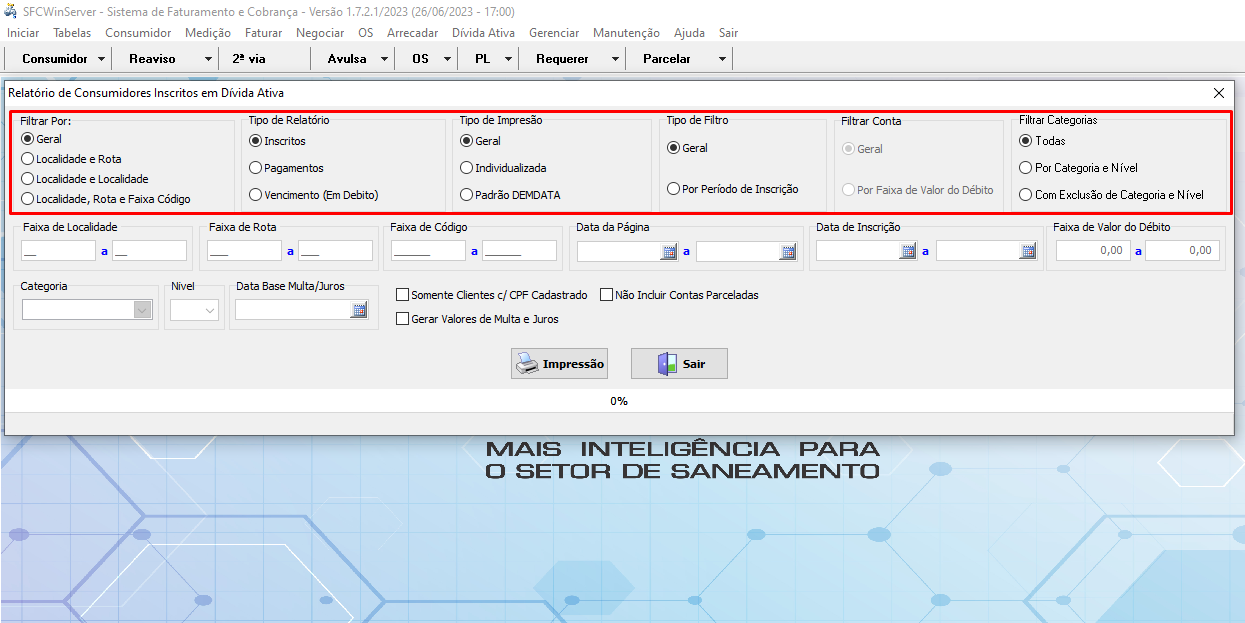Open calendar for Data de Inscrição end date

(x=1027, y=252)
